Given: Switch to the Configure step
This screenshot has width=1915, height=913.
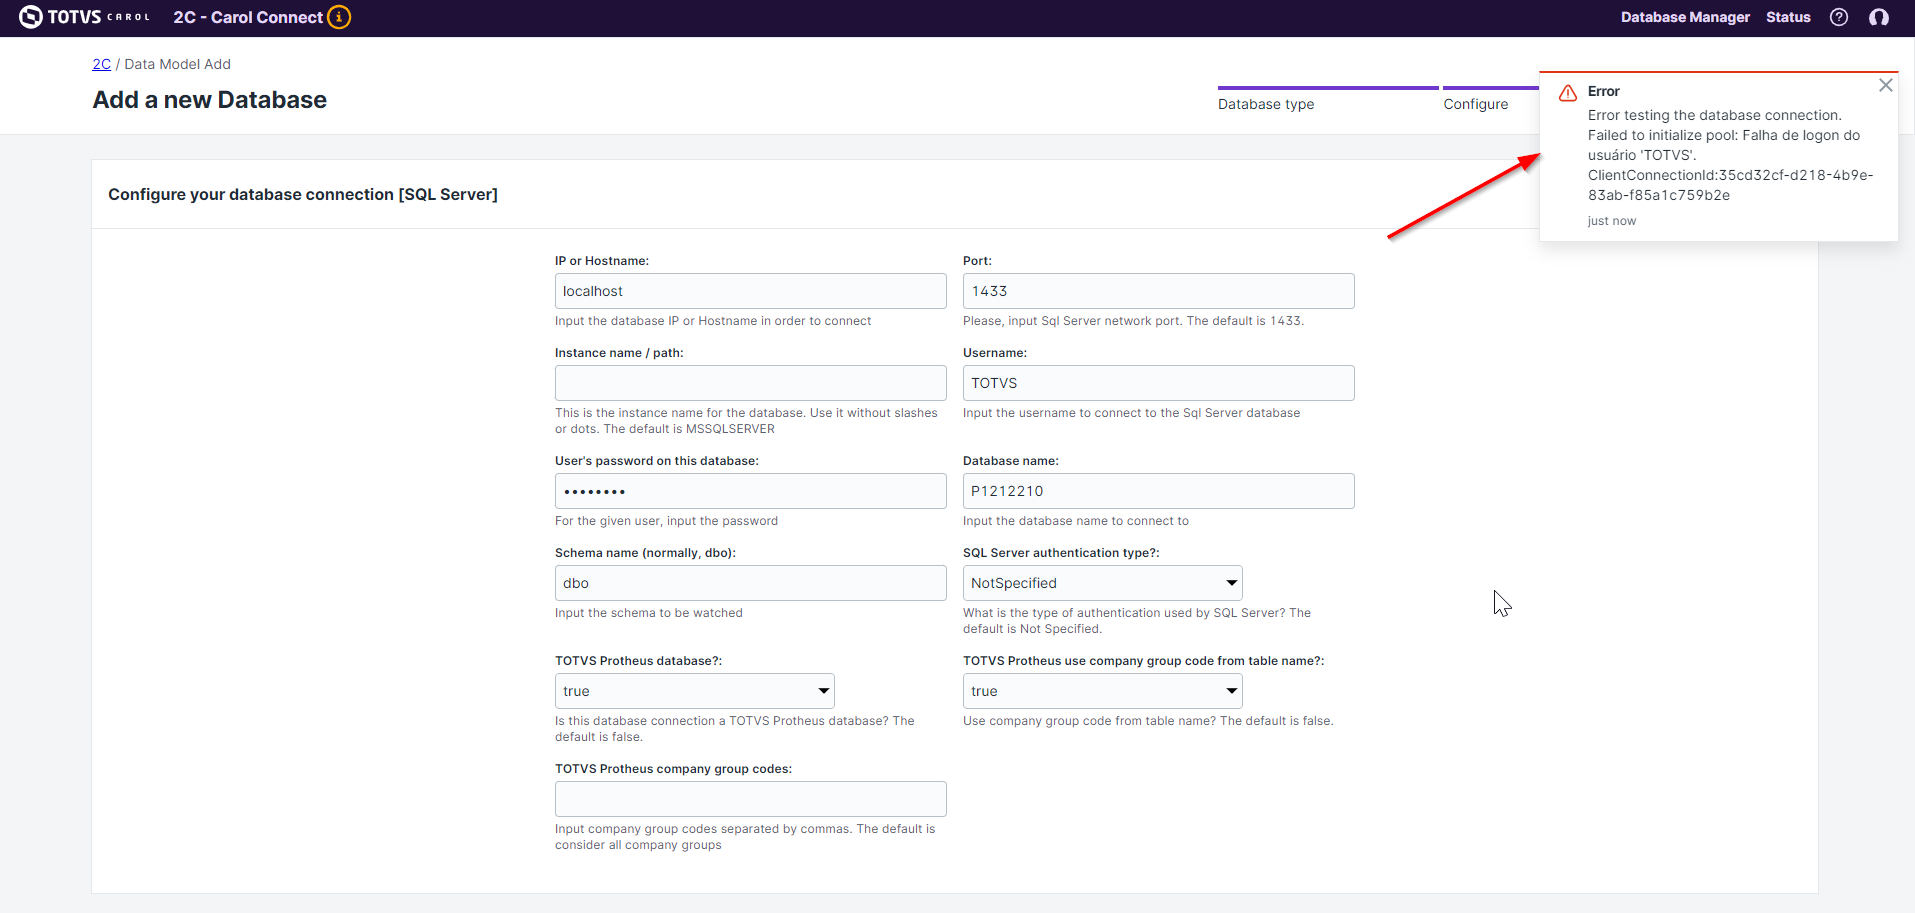Looking at the screenshot, I should tap(1476, 103).
